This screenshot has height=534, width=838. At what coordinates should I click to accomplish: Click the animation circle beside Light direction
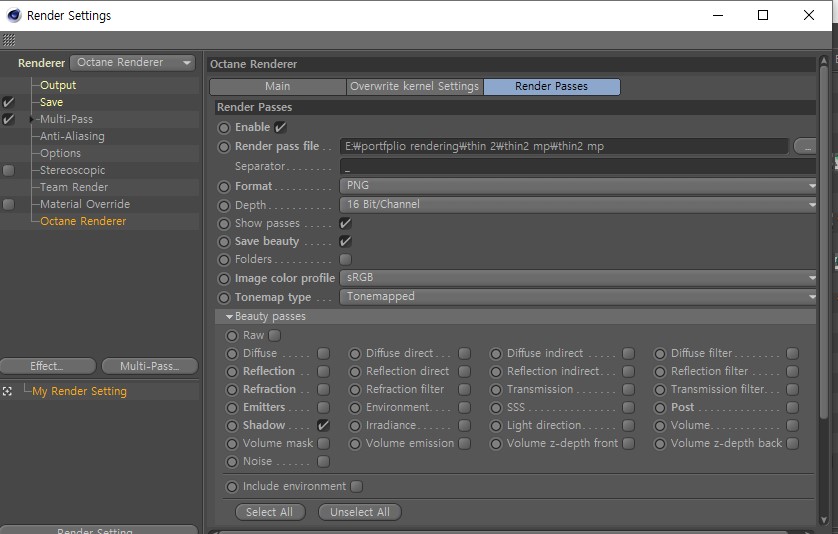point(496,425)
